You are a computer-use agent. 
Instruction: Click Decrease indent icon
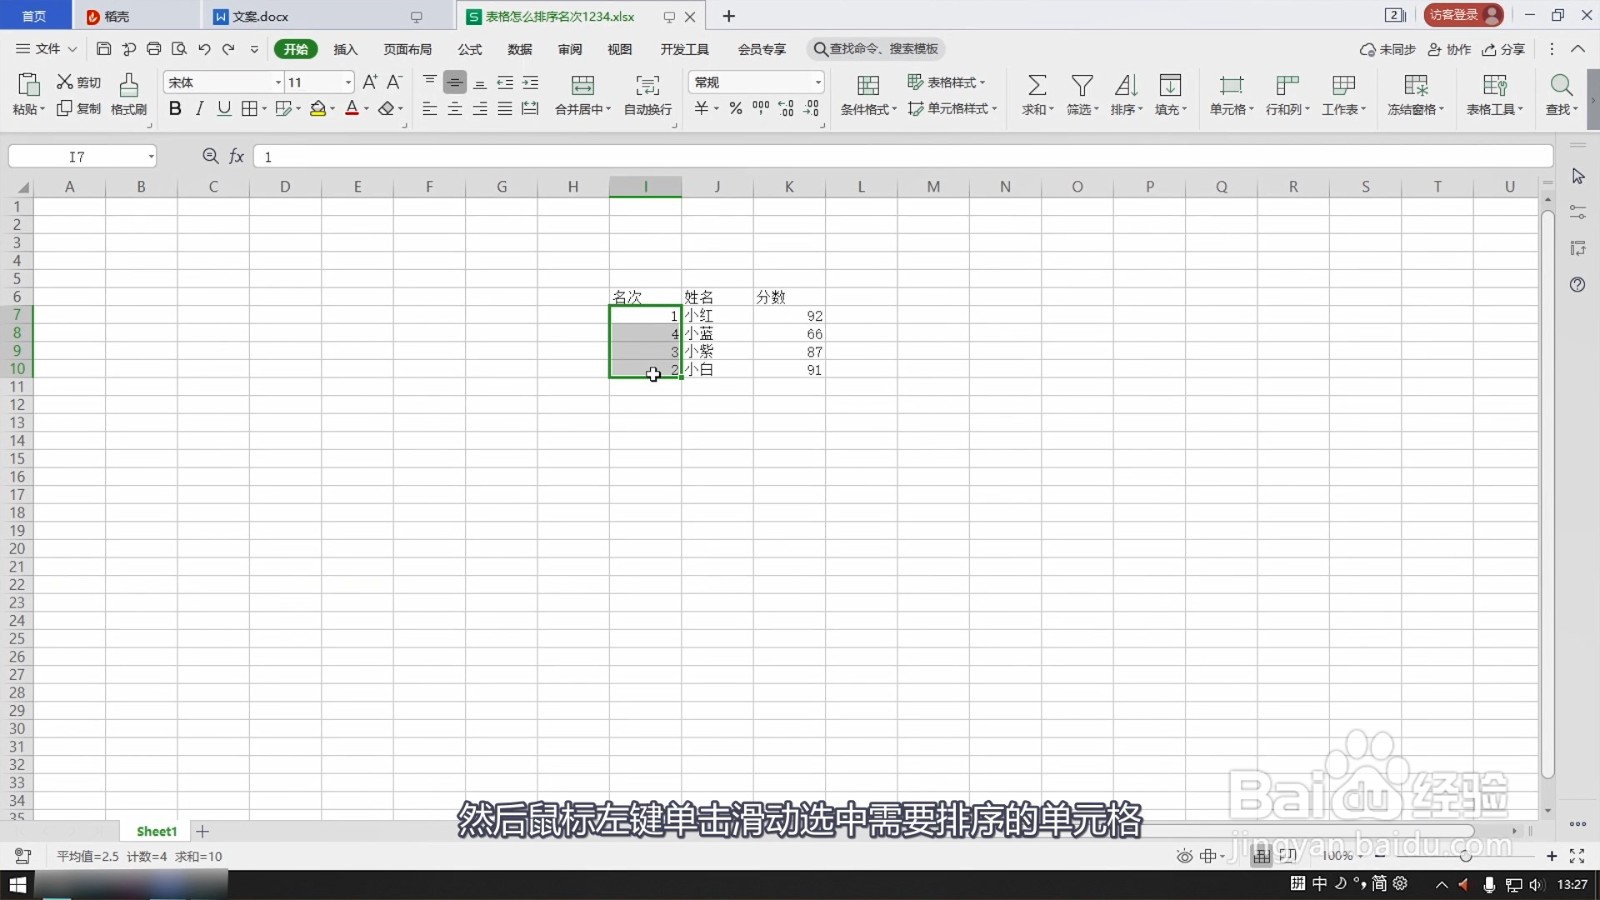[505, 82]
